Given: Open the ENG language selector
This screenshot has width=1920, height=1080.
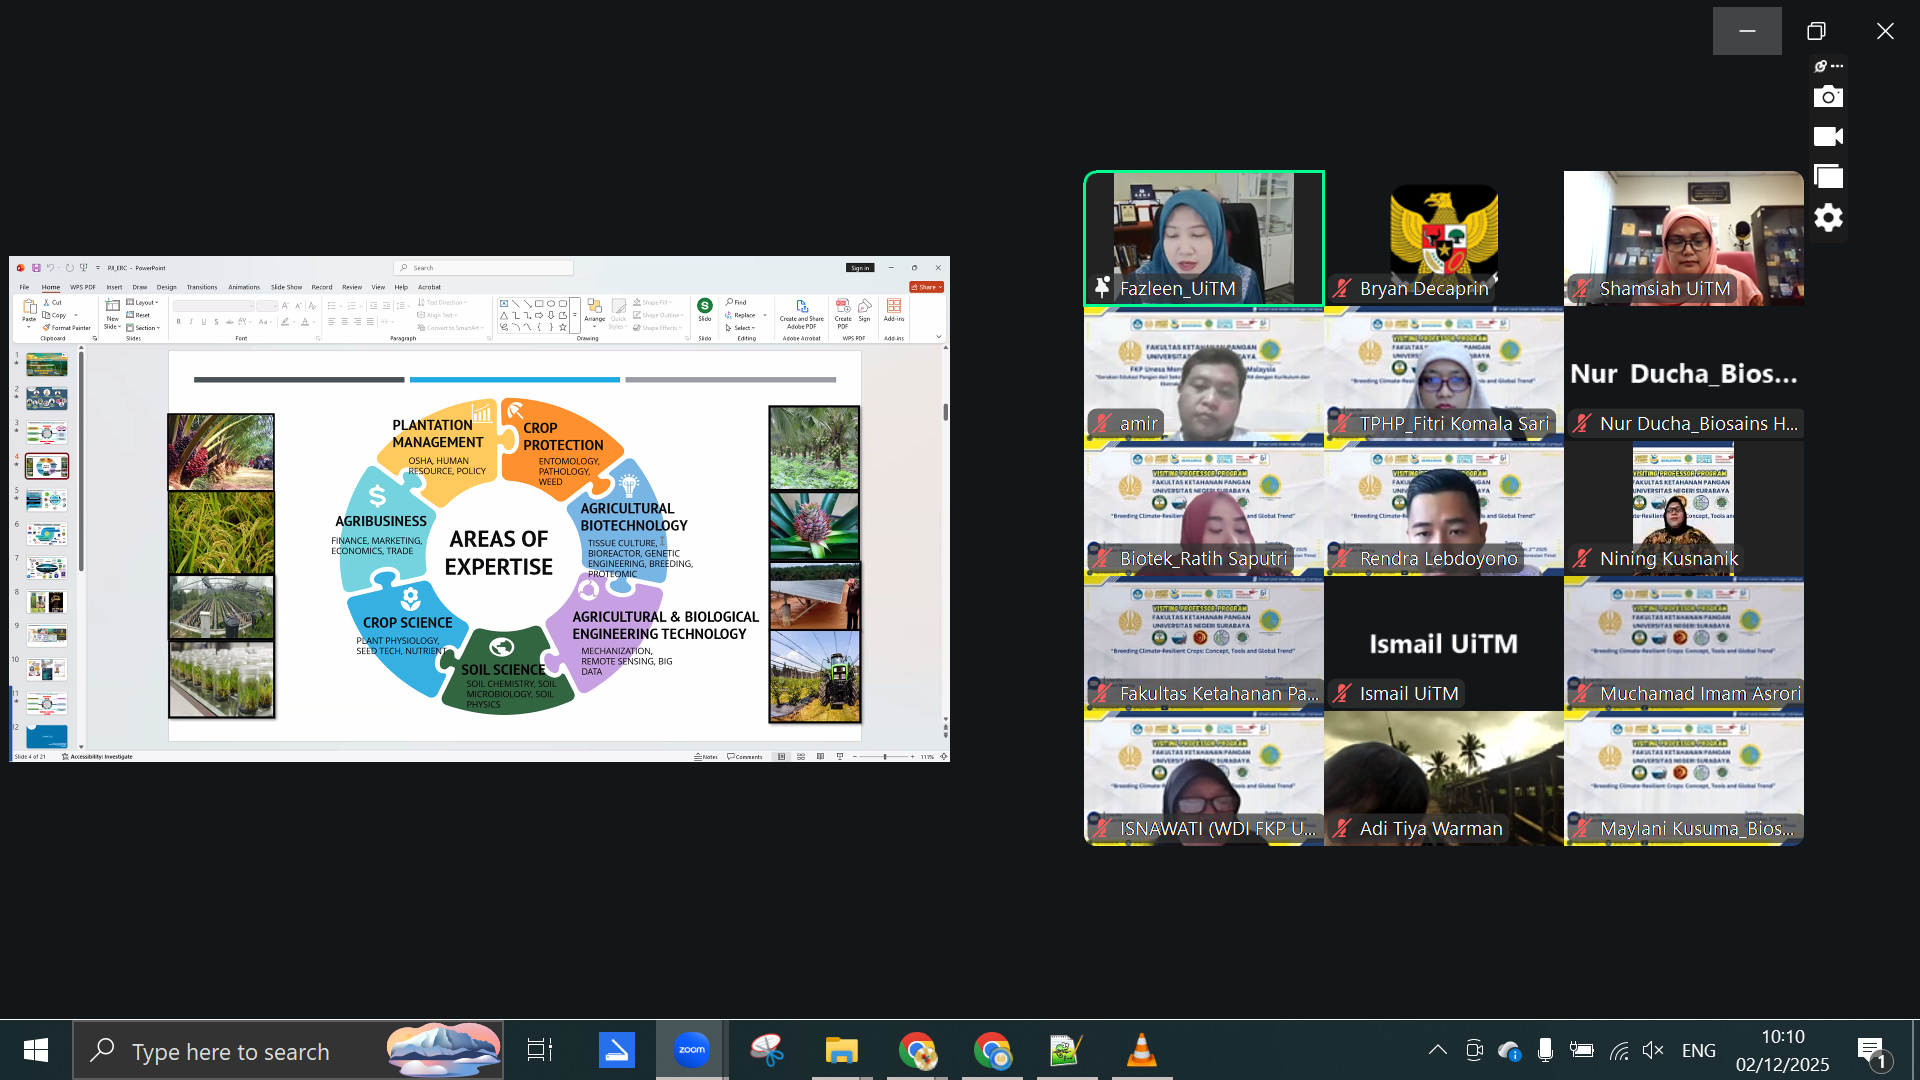Looking at the screenshot, I should [x=1698, y=1050].
